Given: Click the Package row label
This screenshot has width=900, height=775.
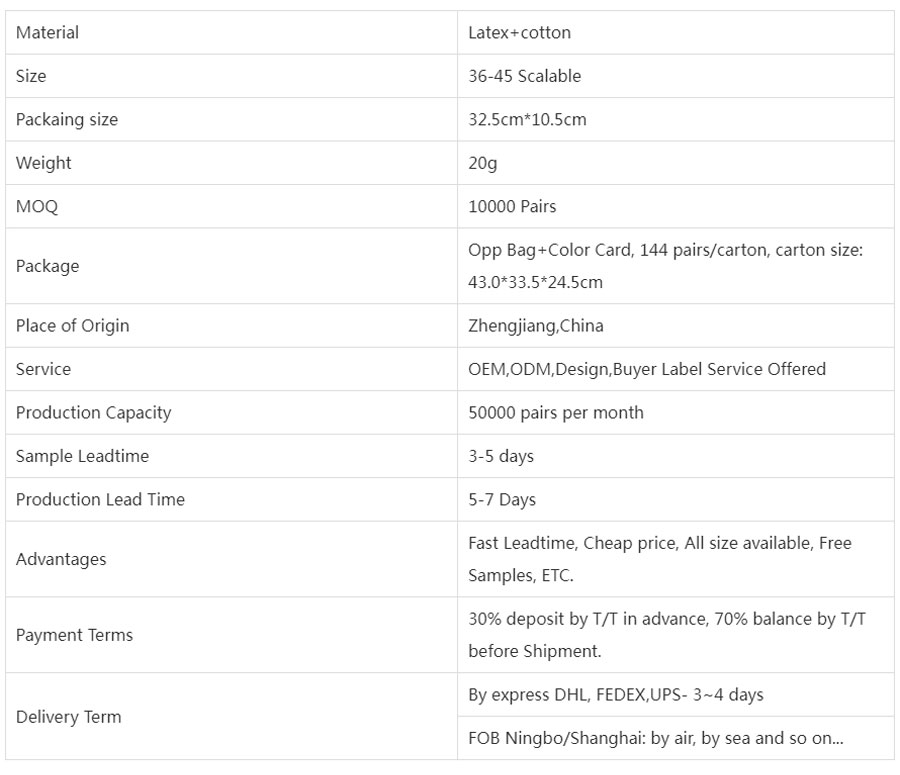Looking at the screenshot, I should coord(47,266).
